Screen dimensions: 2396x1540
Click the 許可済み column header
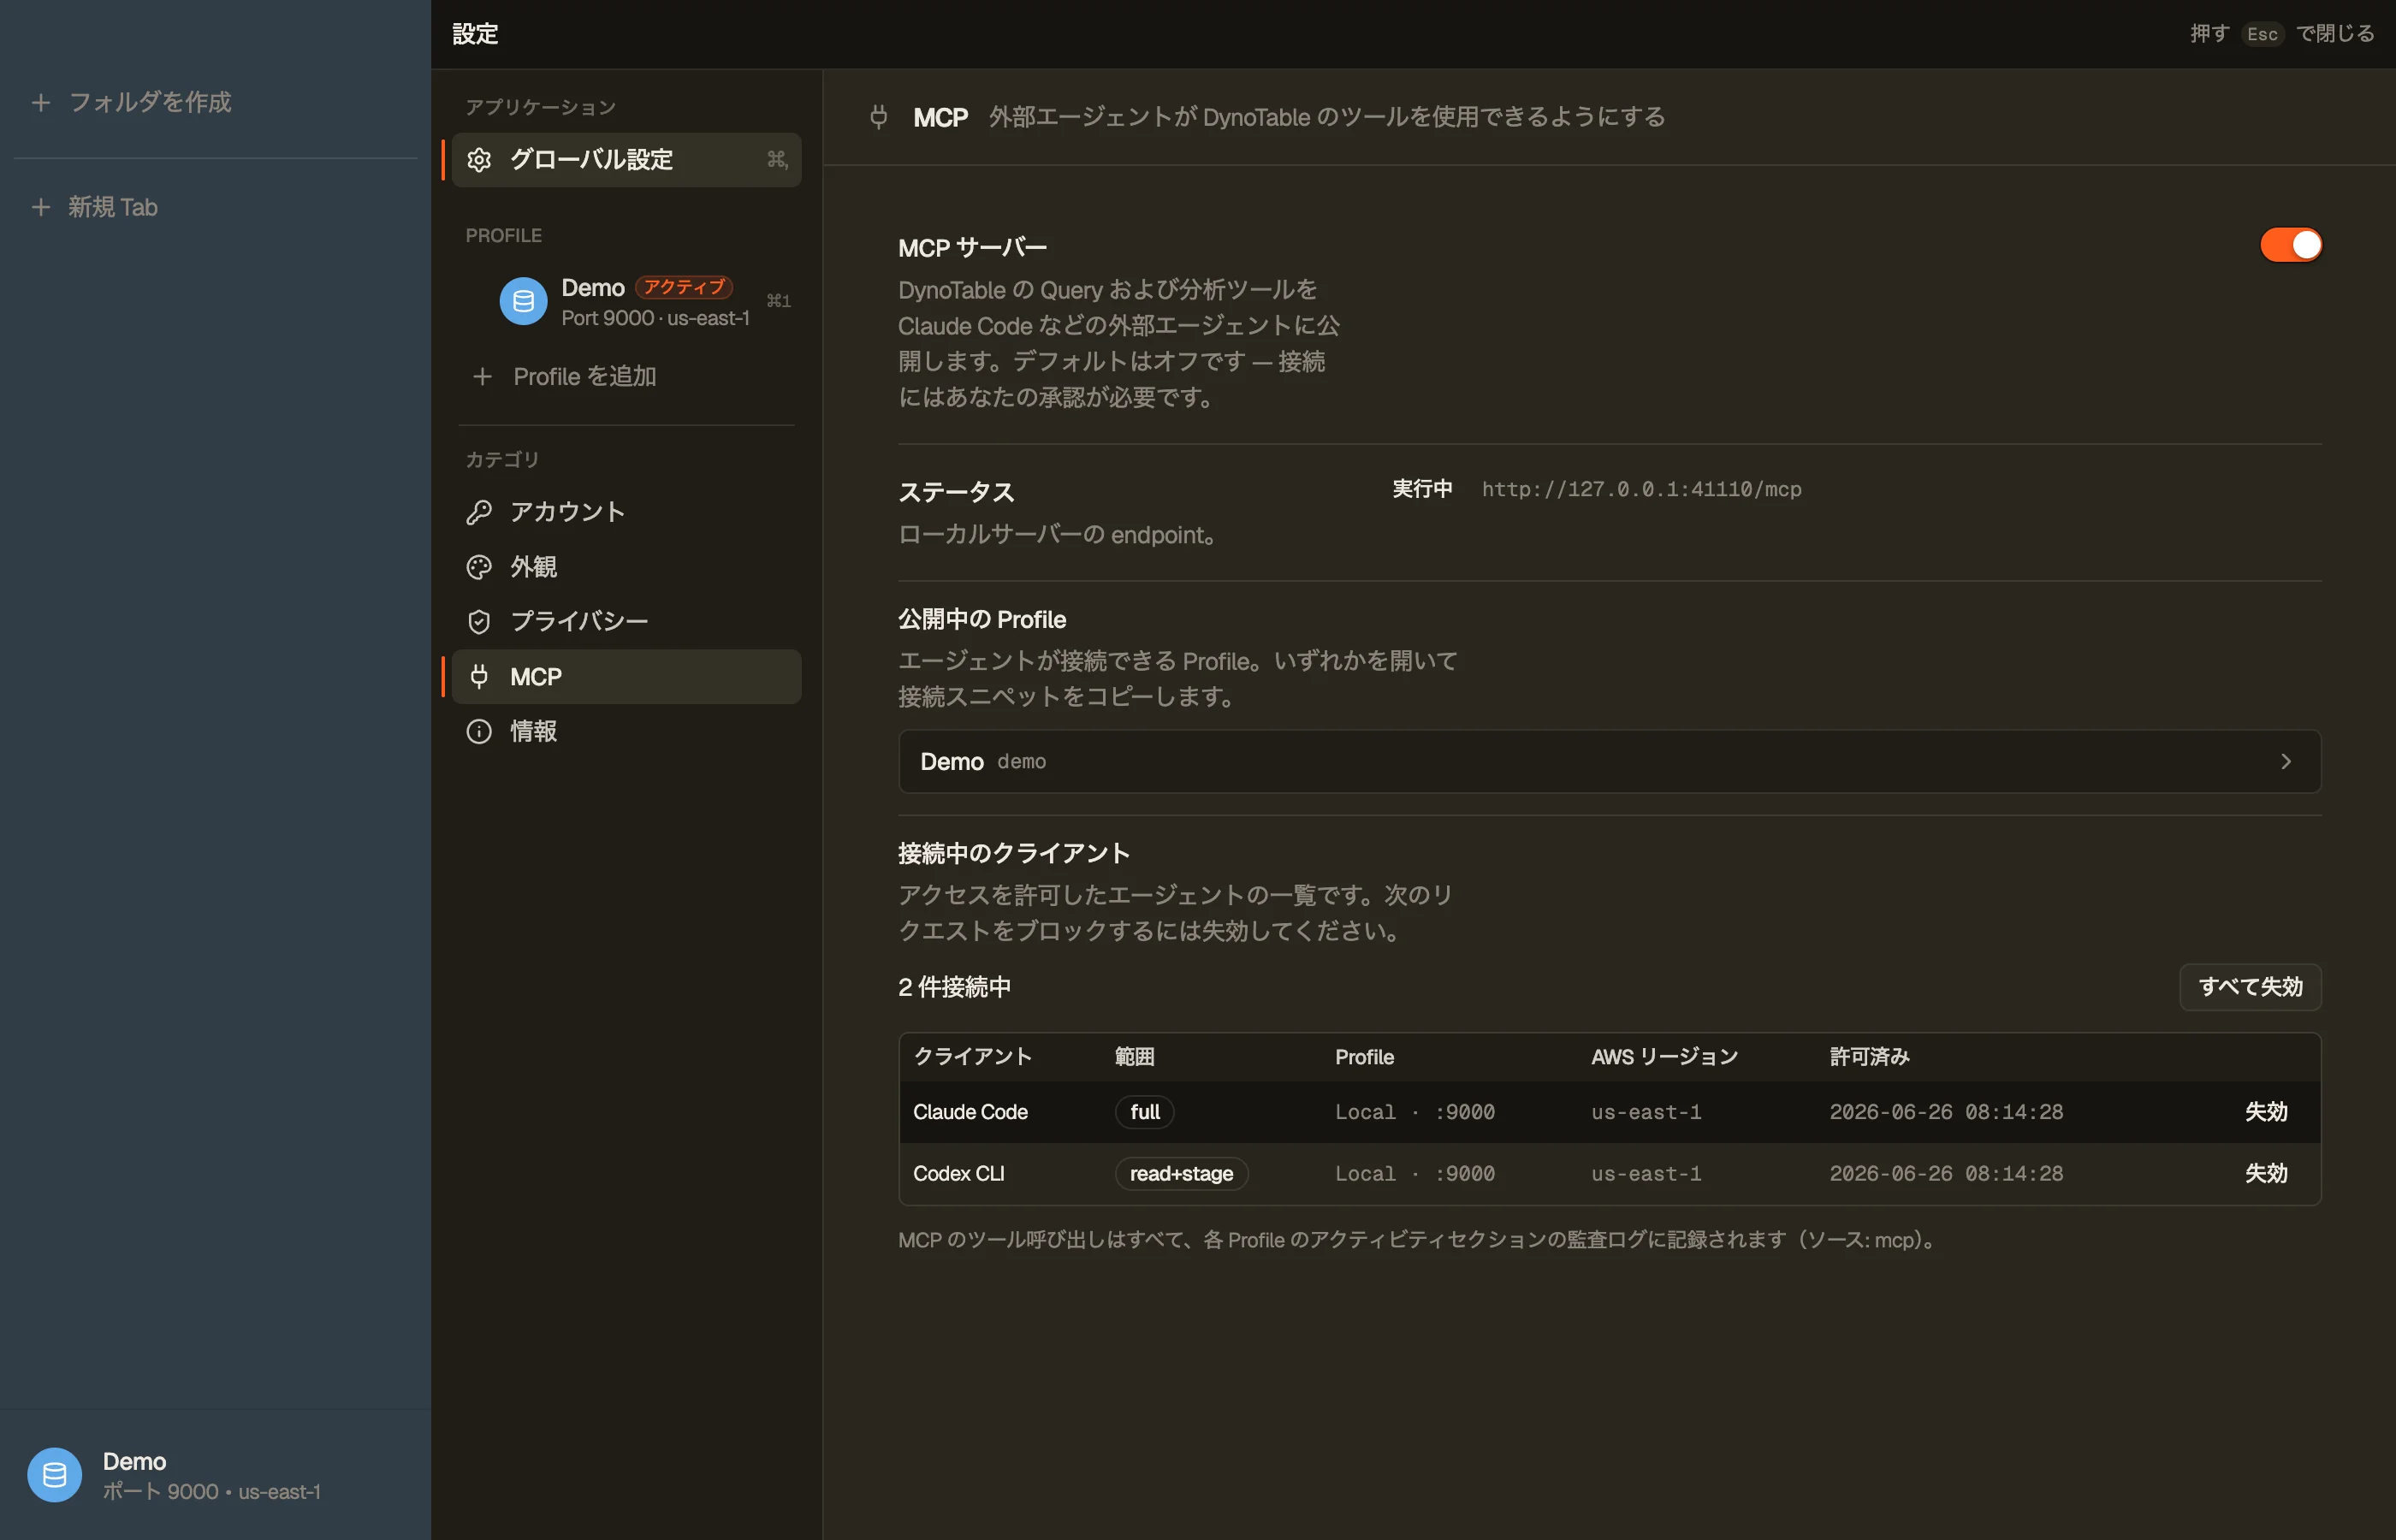point(1869,1057)
